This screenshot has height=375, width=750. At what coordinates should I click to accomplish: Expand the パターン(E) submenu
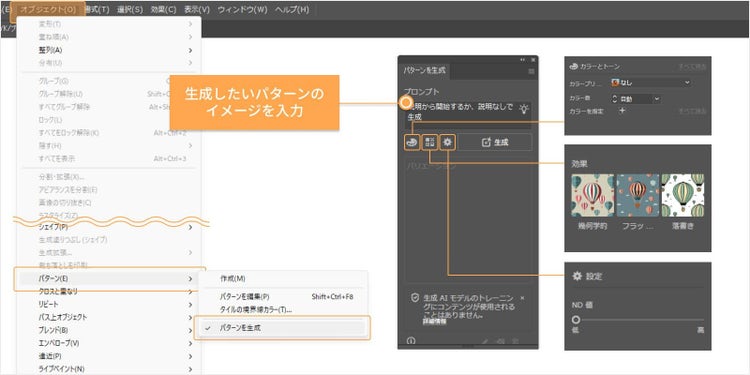(109, 278)
